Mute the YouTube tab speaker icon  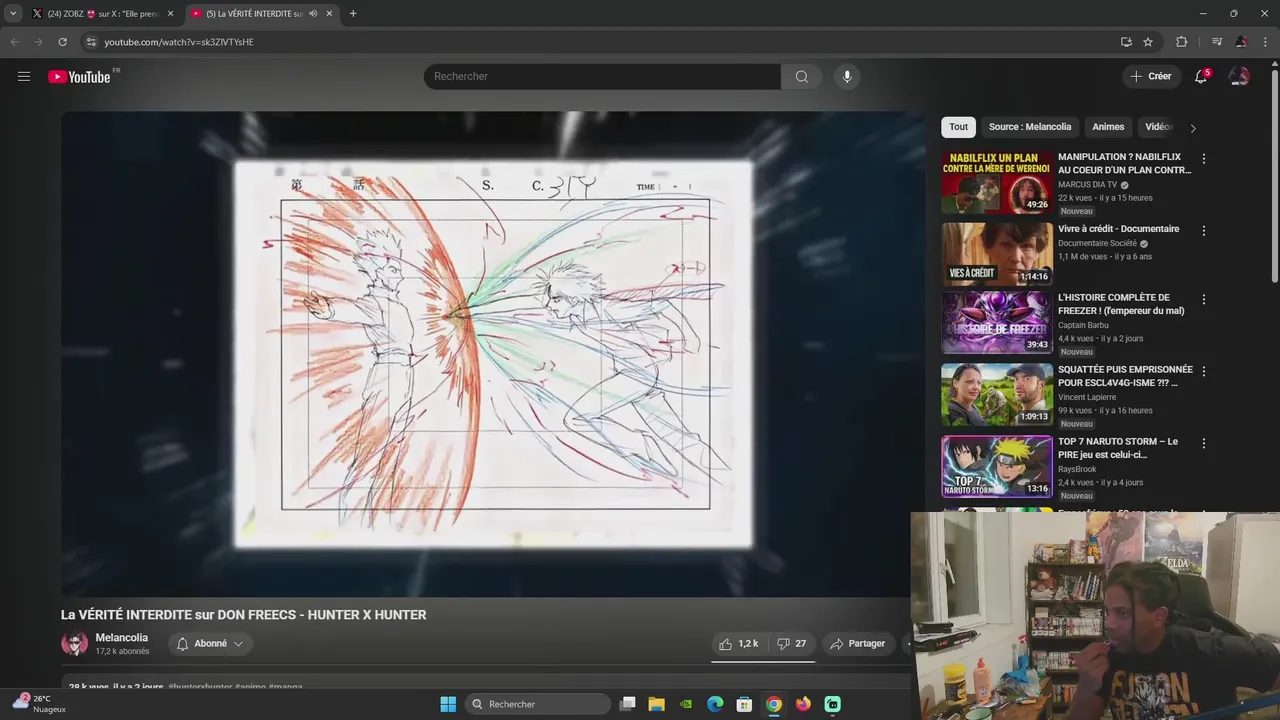click(x=313, y=14)
